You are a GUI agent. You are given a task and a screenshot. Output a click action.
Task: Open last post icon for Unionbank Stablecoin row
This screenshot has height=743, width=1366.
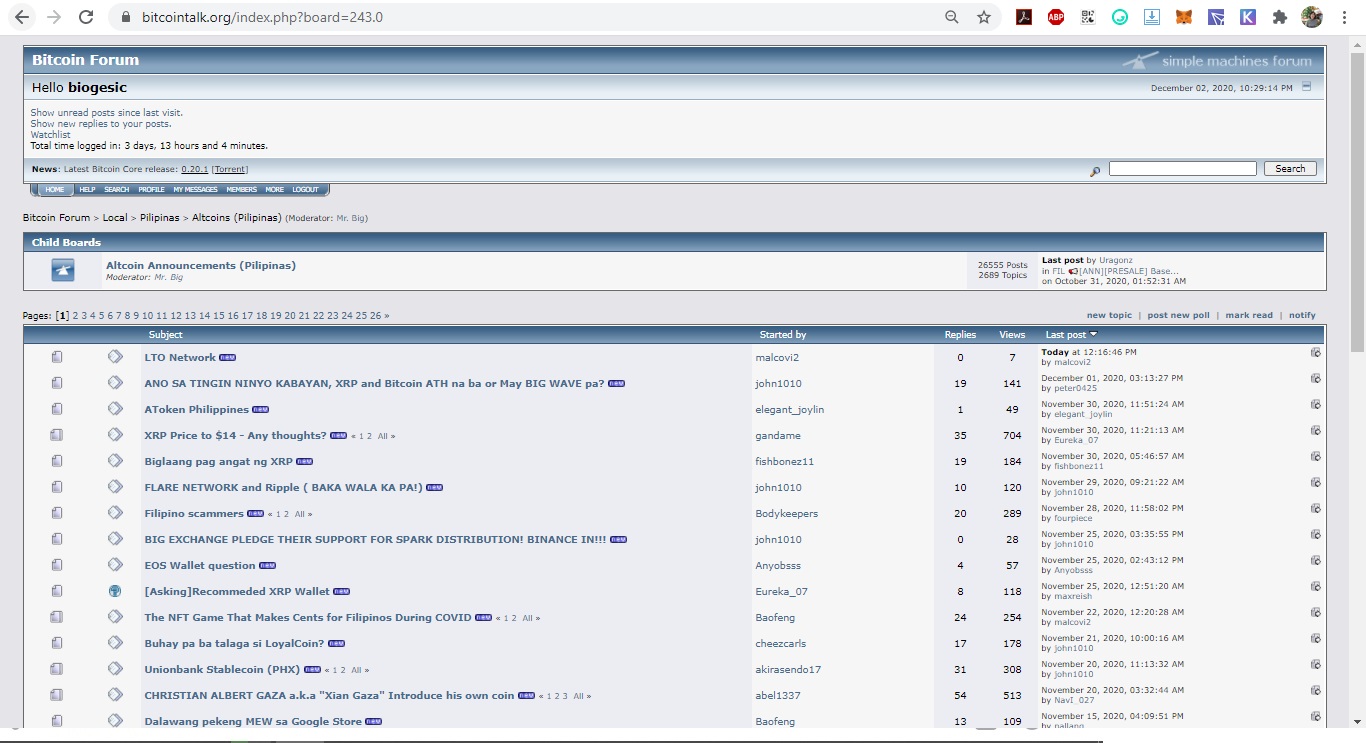(1315, 664)
